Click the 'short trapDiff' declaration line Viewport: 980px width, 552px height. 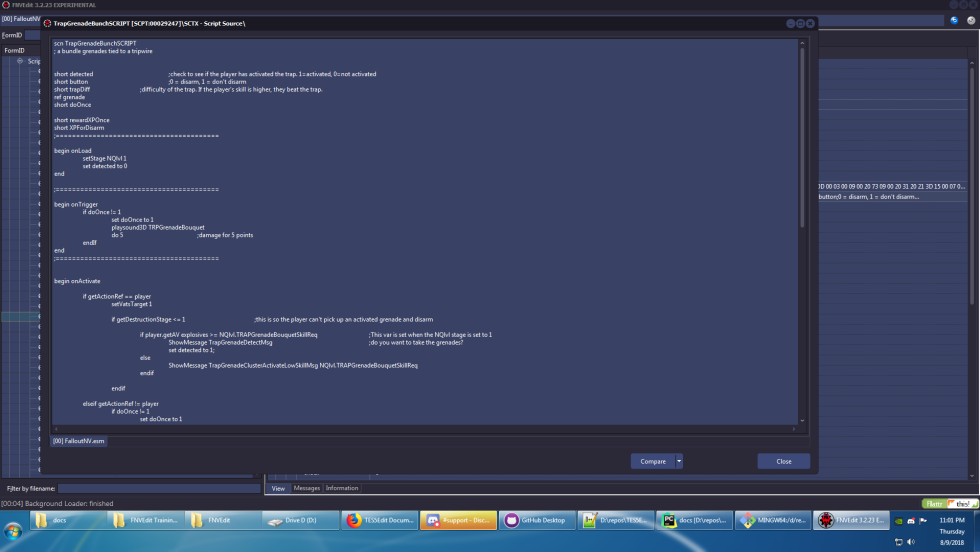coord(72,89)
